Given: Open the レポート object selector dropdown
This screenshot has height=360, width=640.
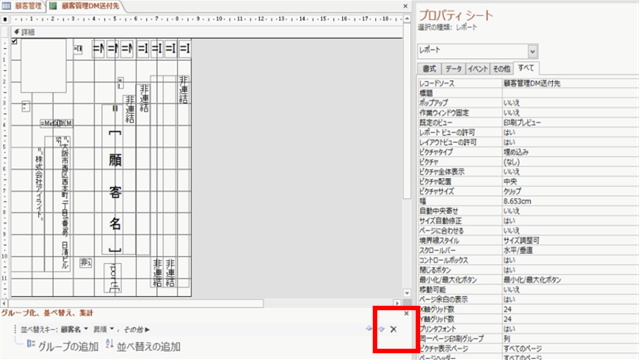Looking at the screenshot, I should (x=532, y=51).
